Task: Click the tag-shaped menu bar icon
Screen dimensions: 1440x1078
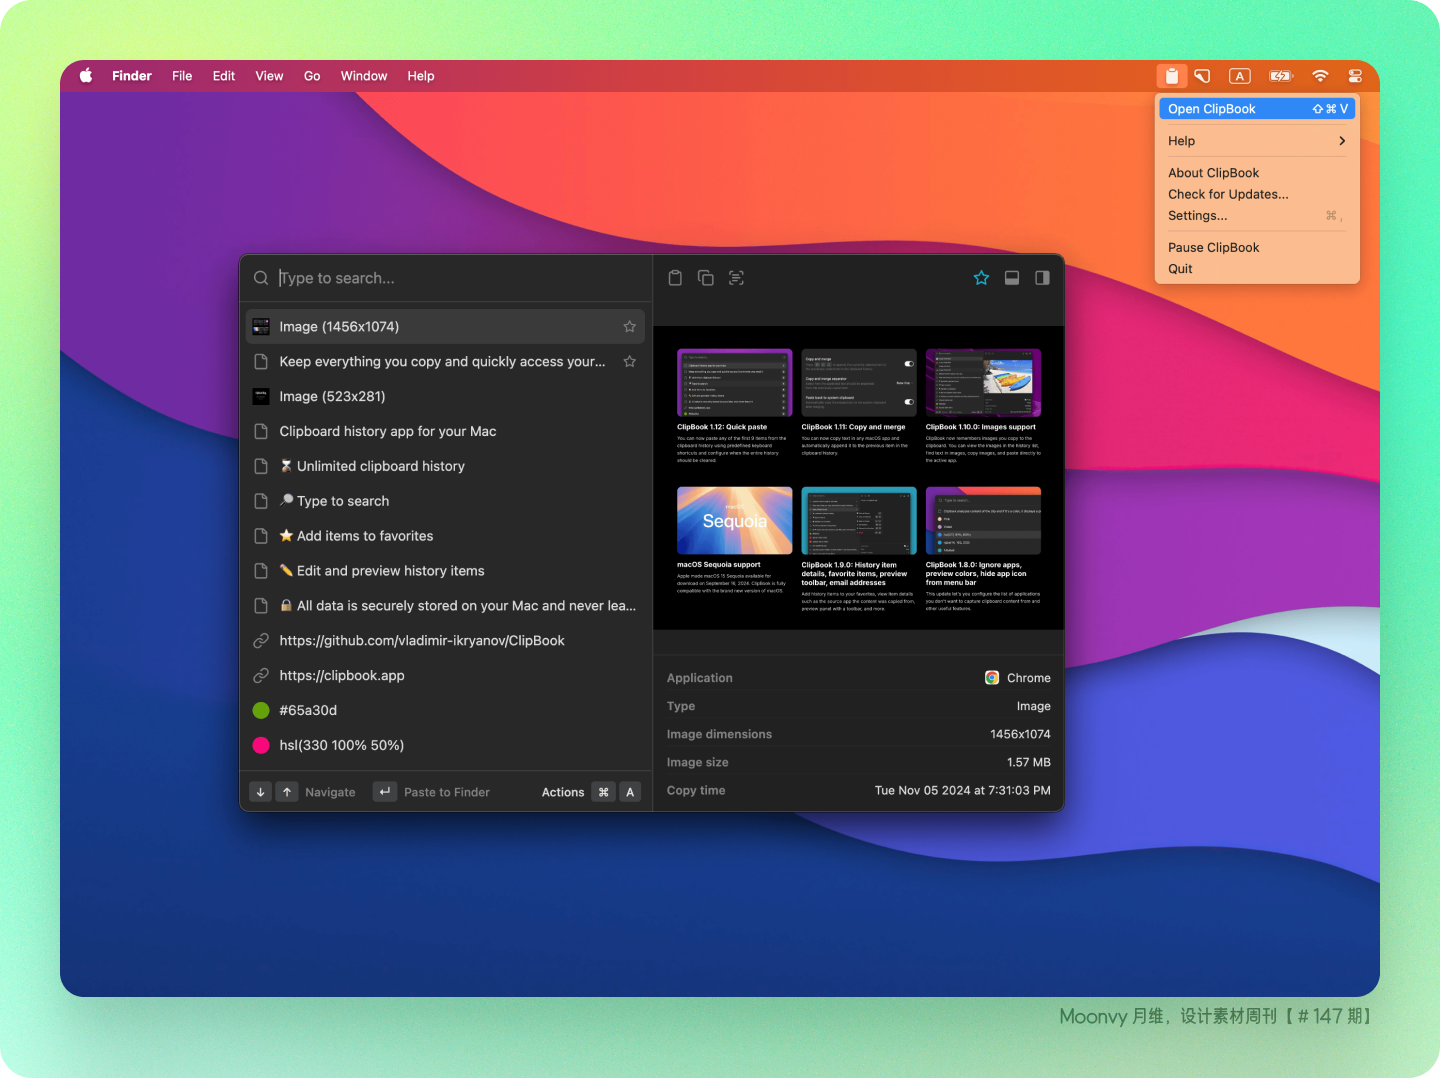Action: point(1203,76)
